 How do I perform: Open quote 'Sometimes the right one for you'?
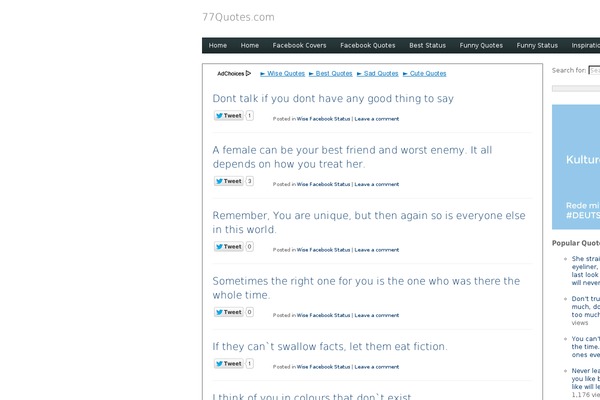pos(366,288)
